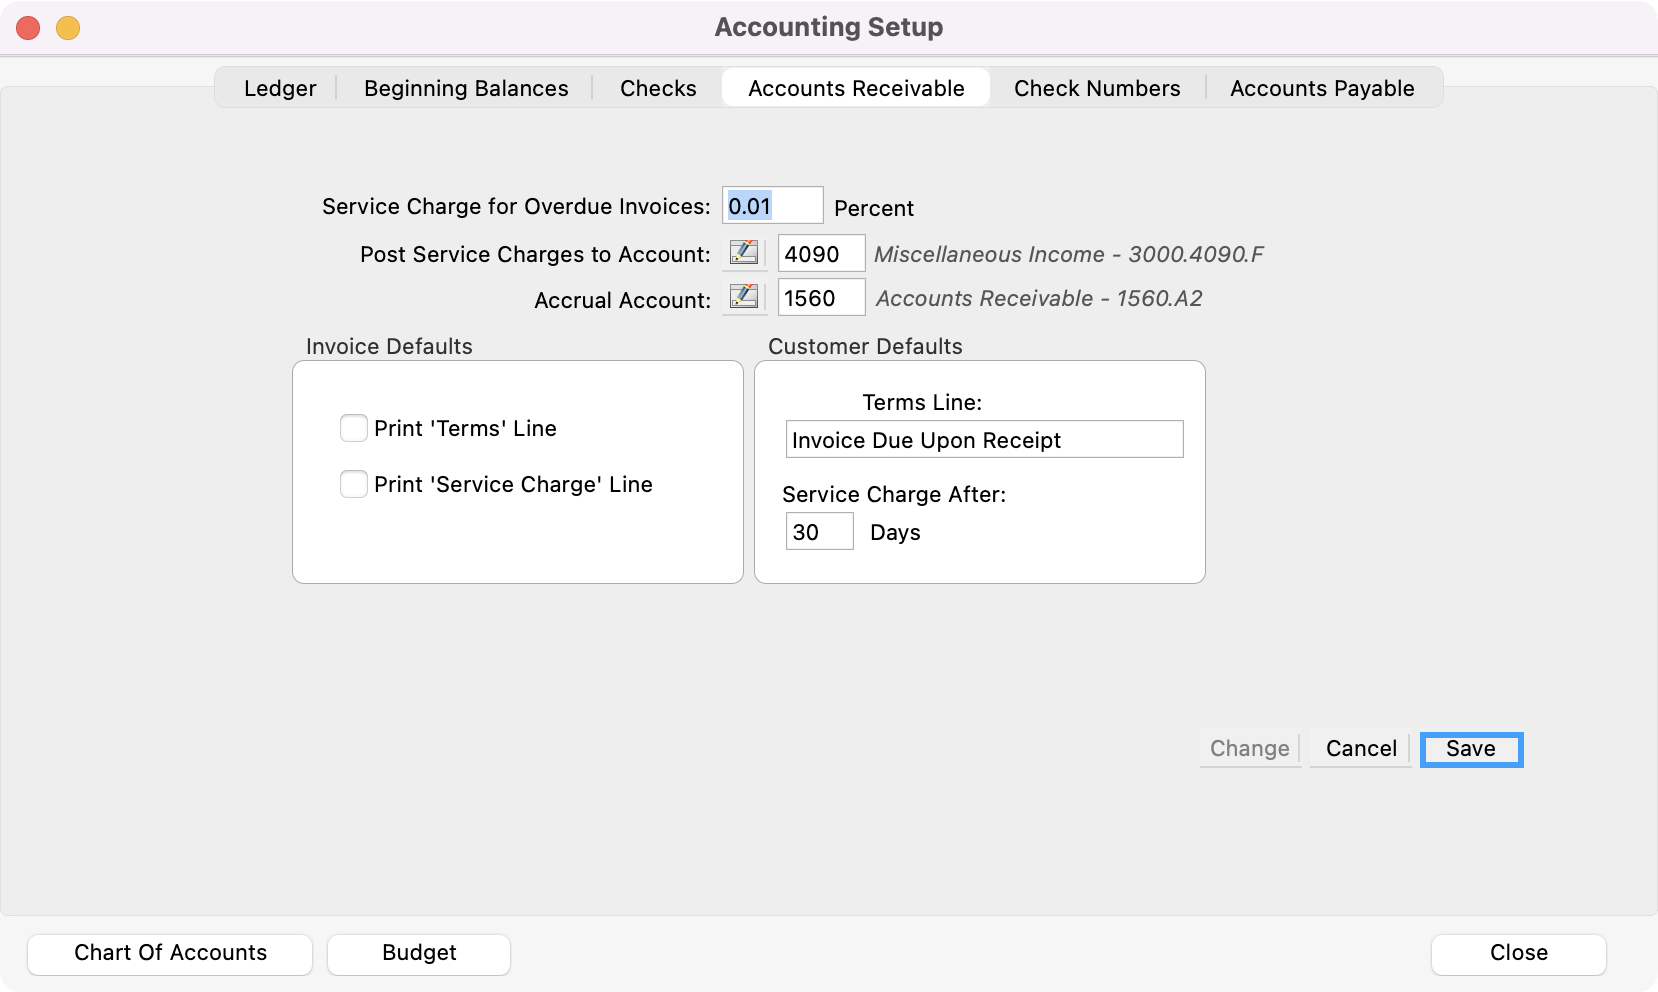Screen dimensions: 1658x992
Task: Open the Beginning Balances tab
Action: pyautogui.click(x=466, y=88)
